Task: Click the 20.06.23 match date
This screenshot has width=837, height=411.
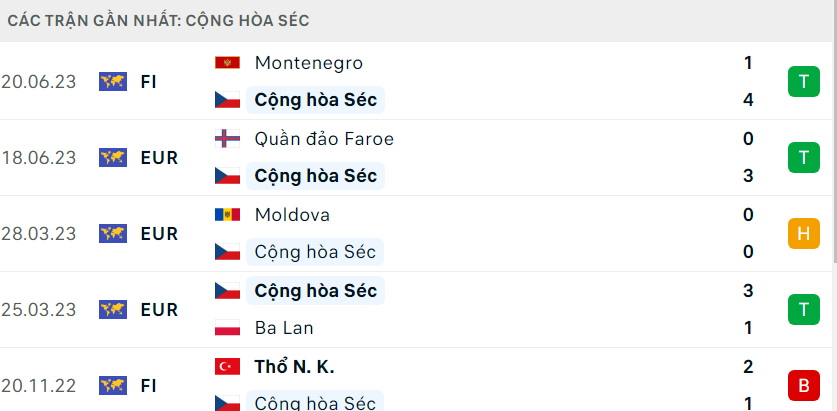Action: 38,82
